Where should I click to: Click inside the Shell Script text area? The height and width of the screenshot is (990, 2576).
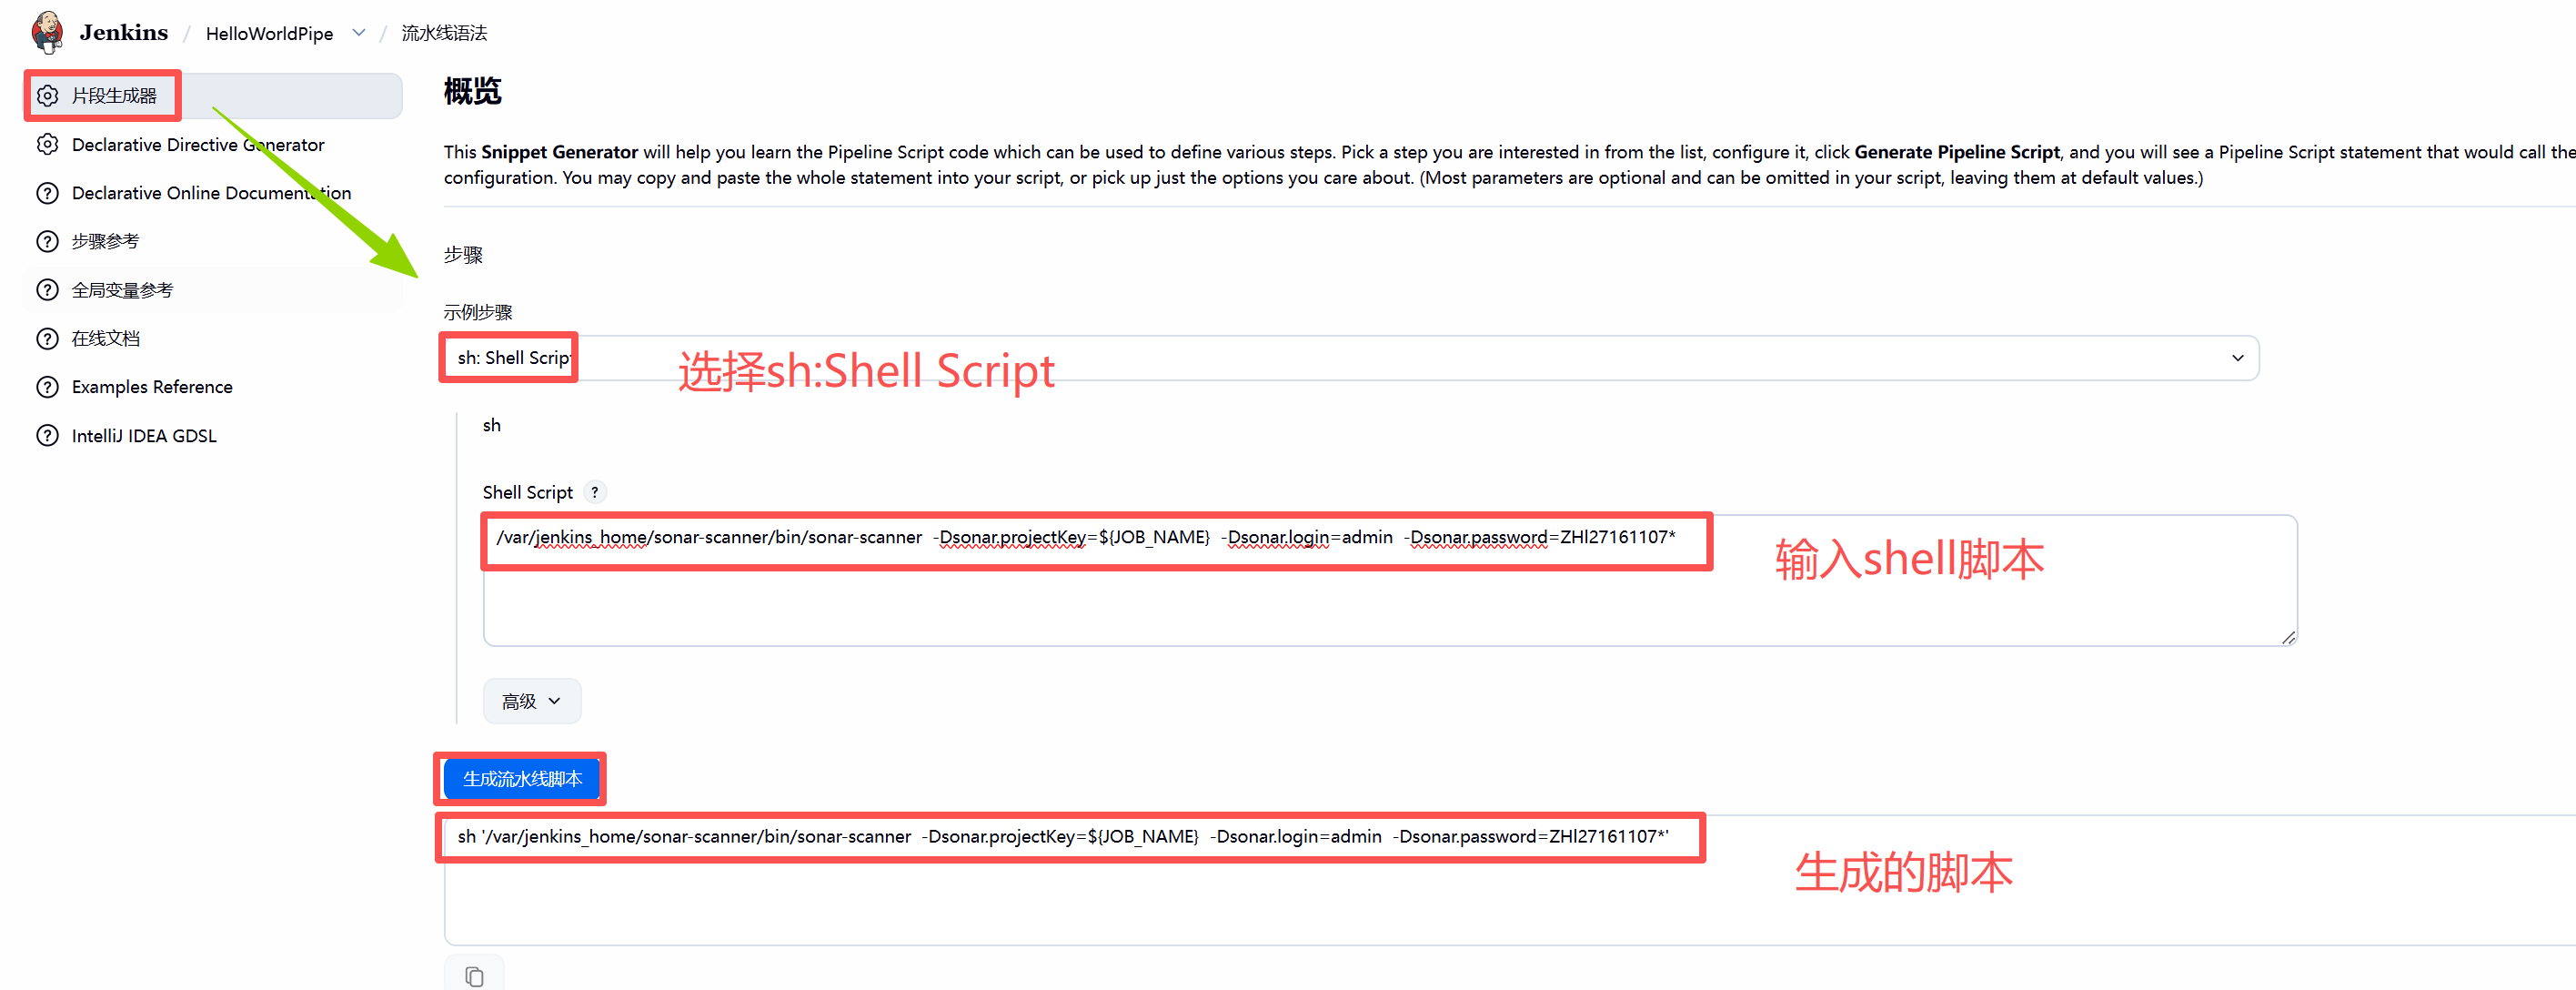pos(1390,580)
